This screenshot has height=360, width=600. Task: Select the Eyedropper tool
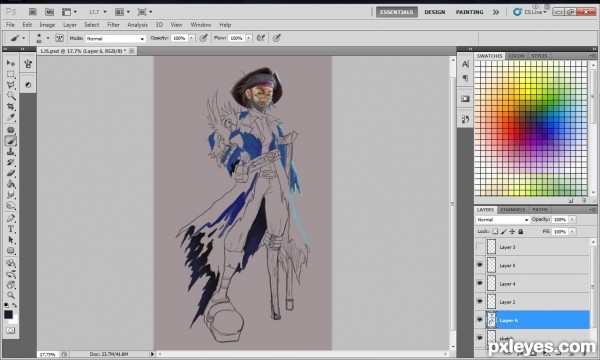click(11, 117)
